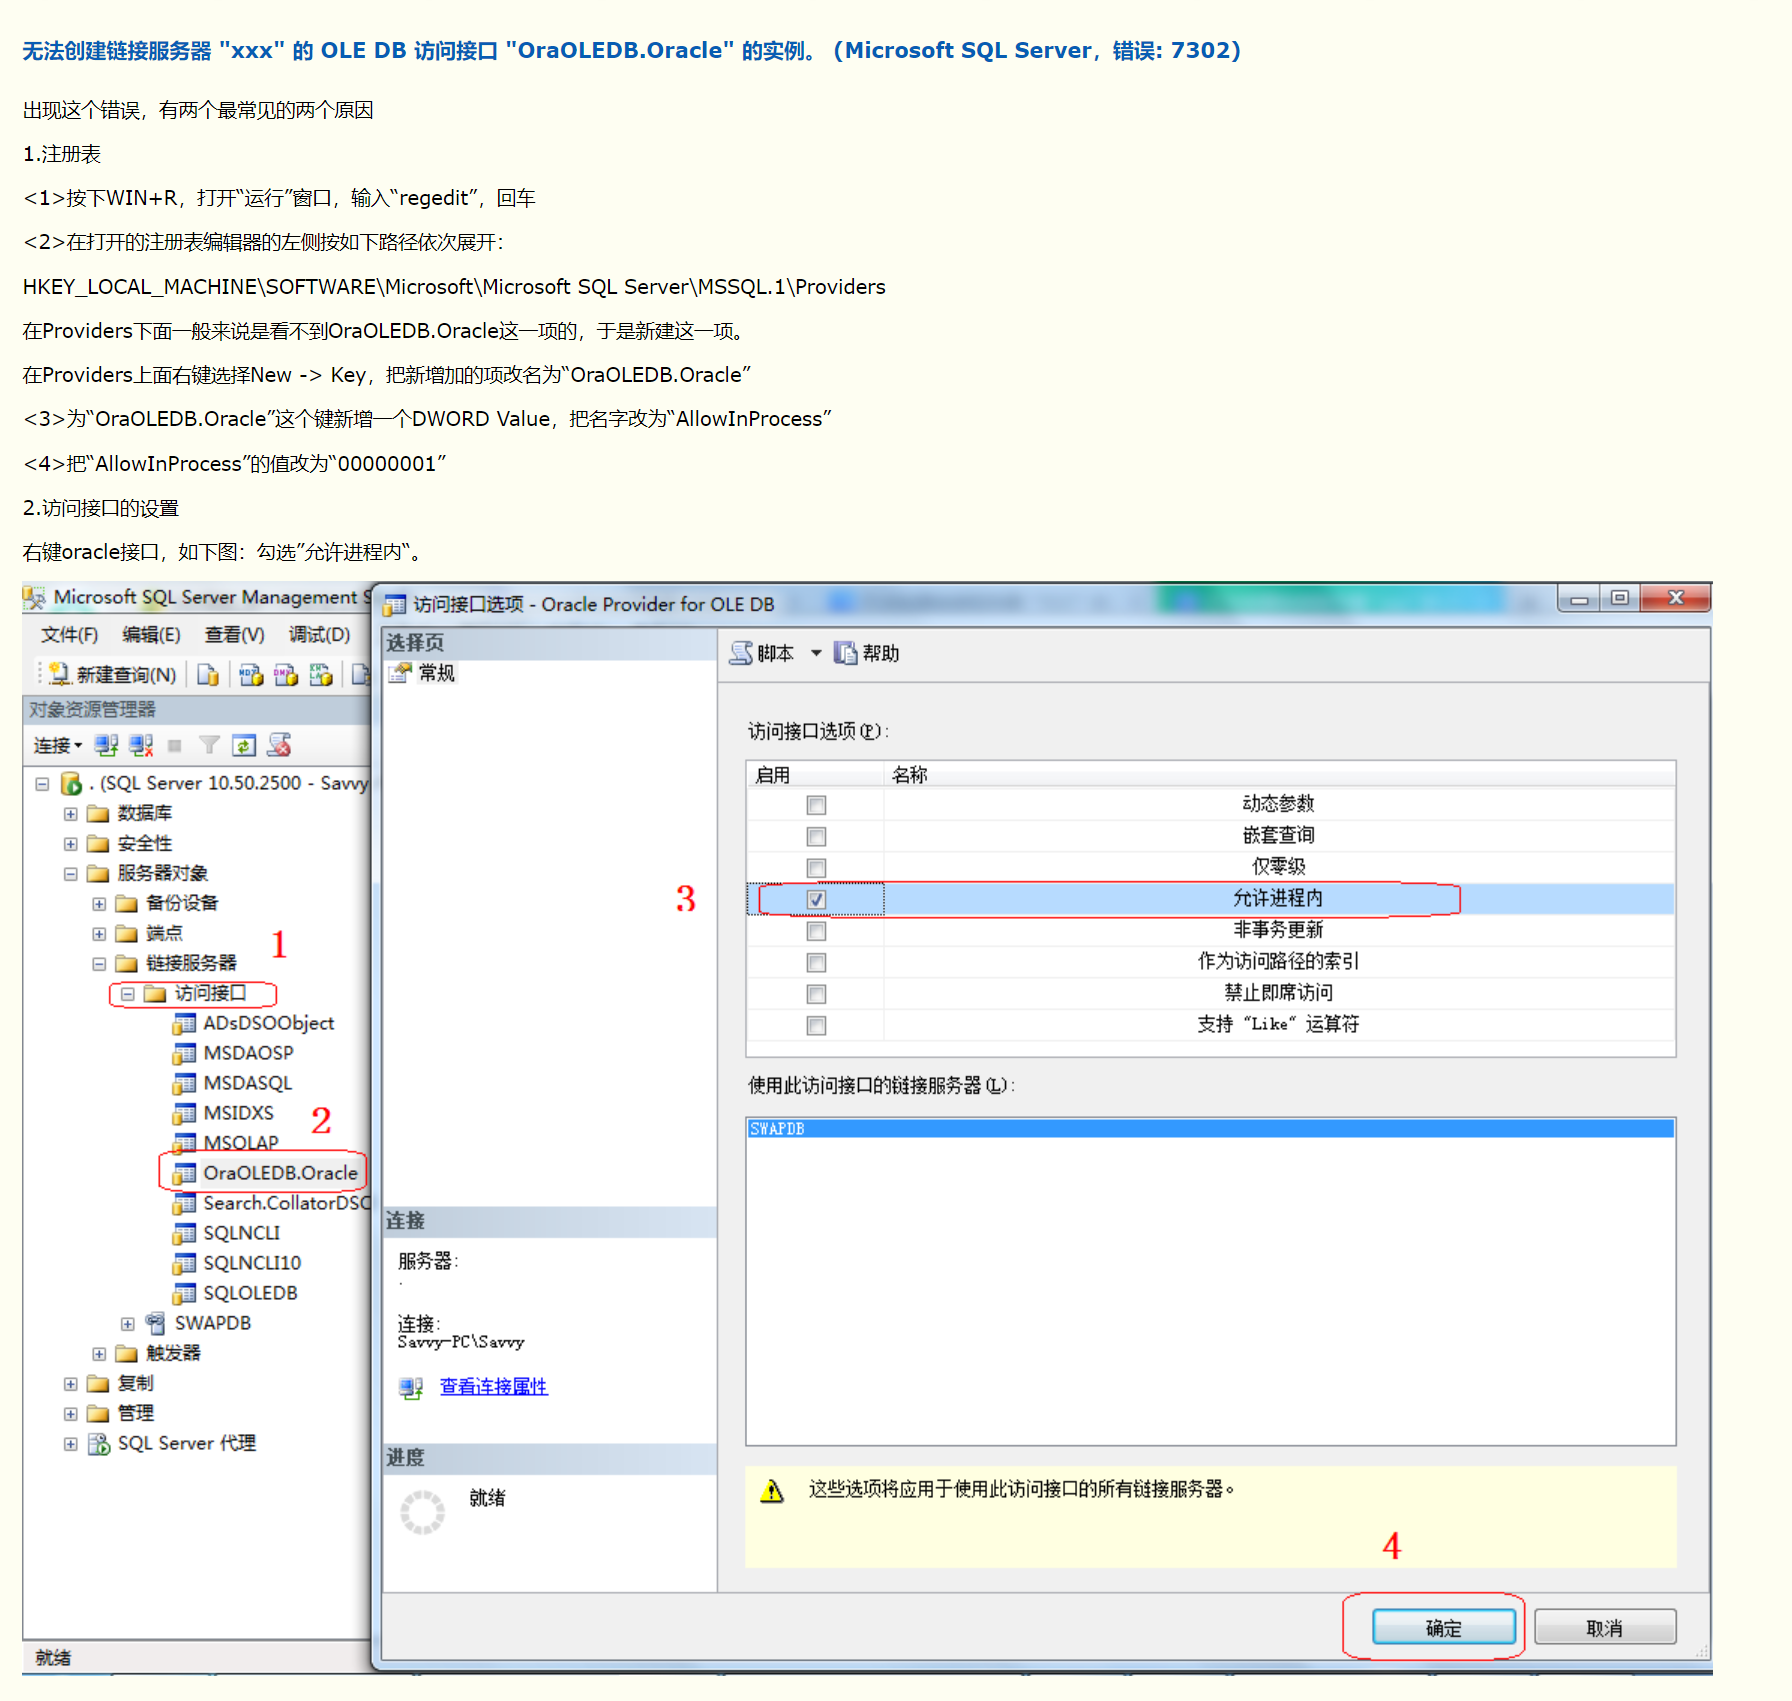
Task: Enable the Level zero only checkbox (仅零级)
Action: (816, 868)
